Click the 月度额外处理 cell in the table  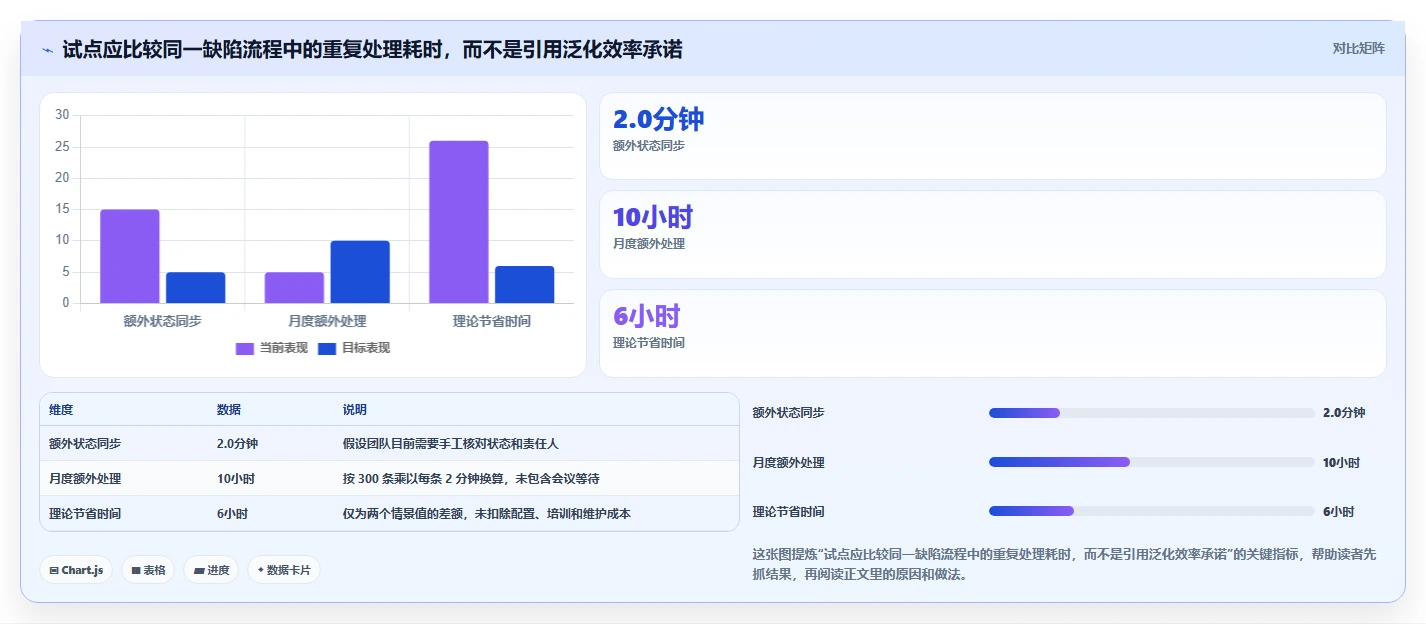pos(85,479)
